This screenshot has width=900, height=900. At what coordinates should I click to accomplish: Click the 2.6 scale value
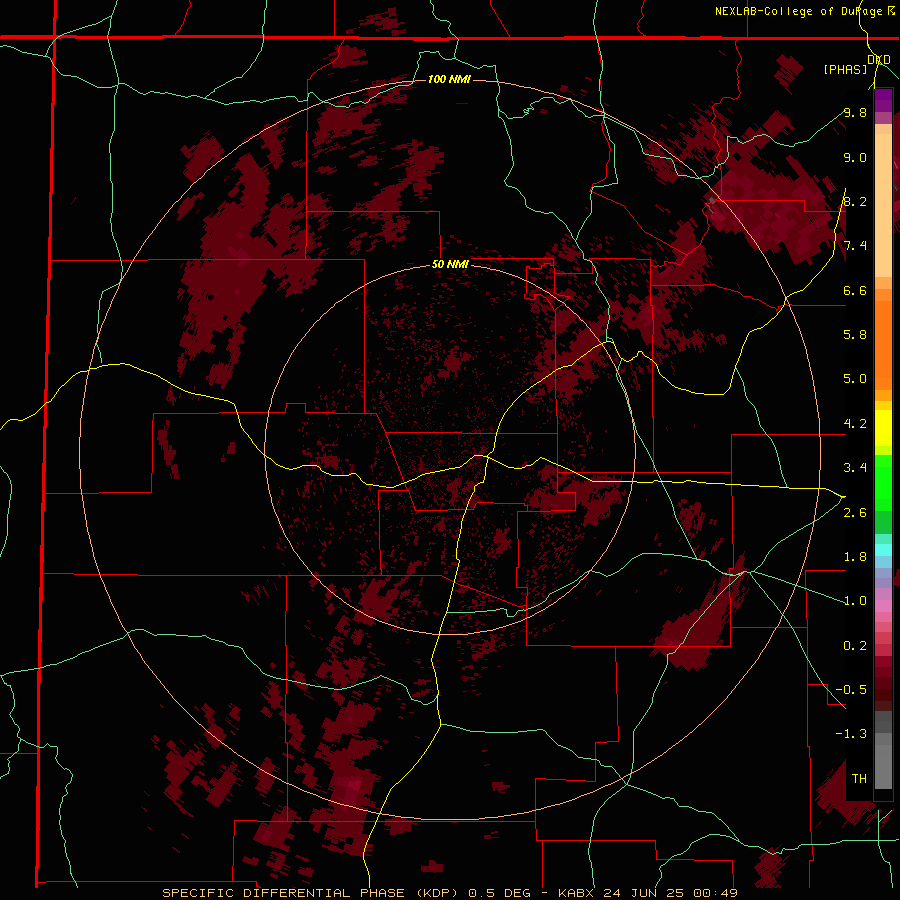(855, 513)
